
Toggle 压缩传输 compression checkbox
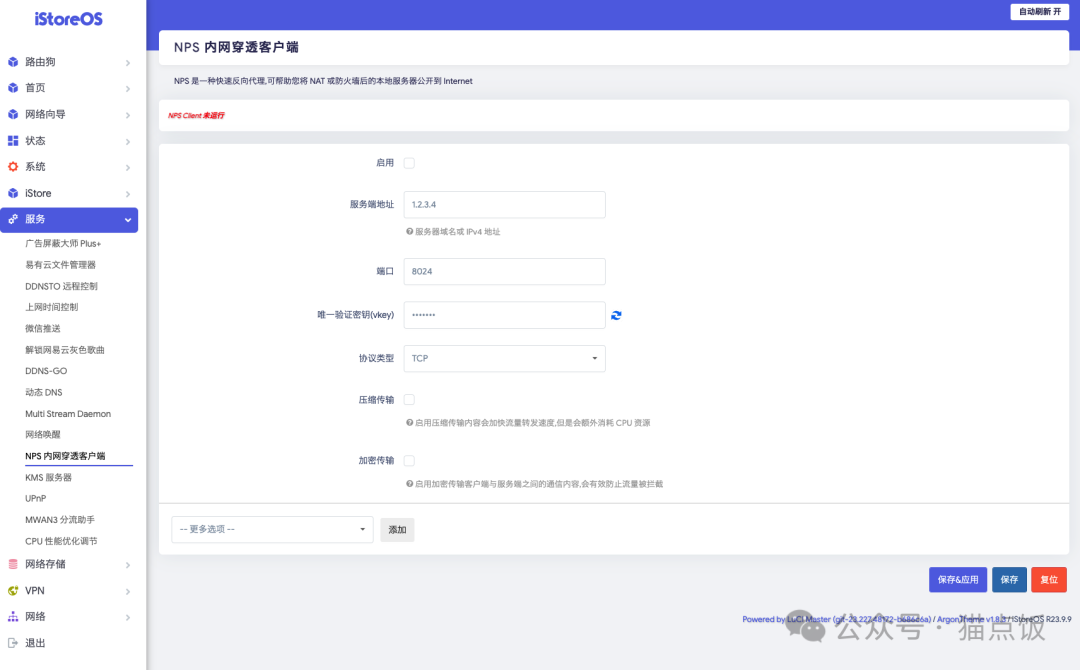click(x=409, y=399)
